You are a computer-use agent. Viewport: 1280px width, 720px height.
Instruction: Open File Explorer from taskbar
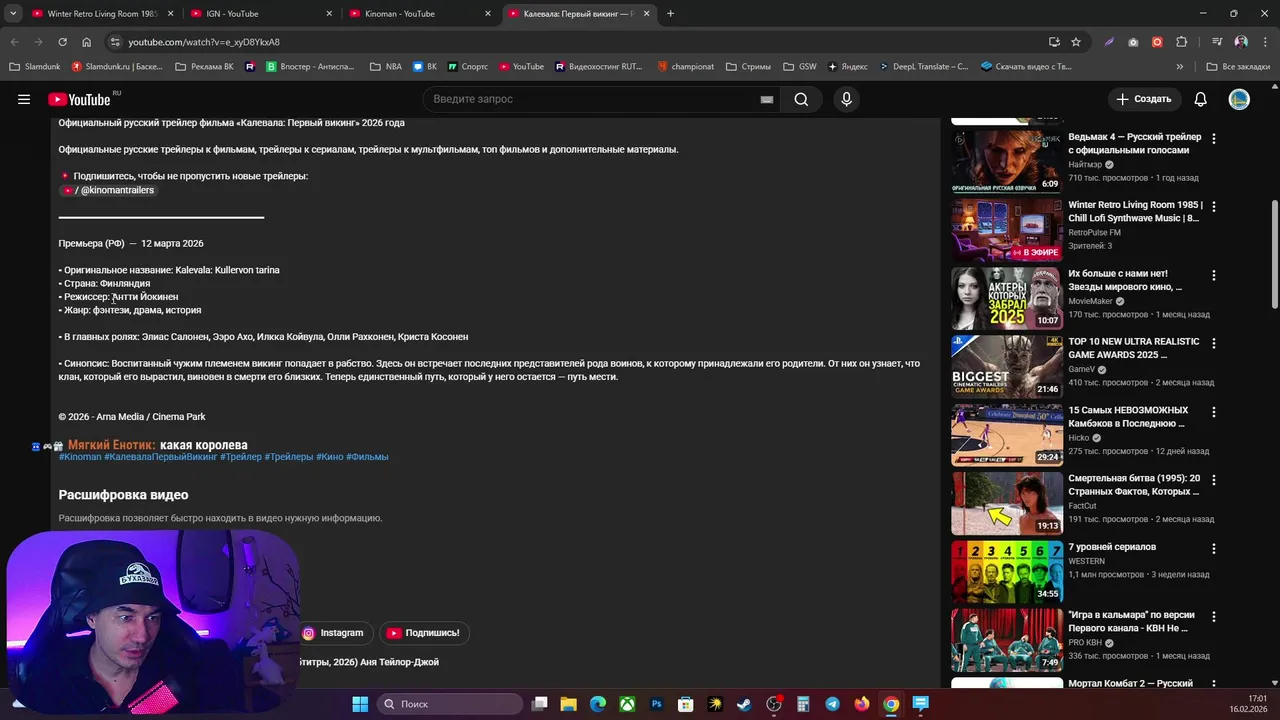point(568,704)
